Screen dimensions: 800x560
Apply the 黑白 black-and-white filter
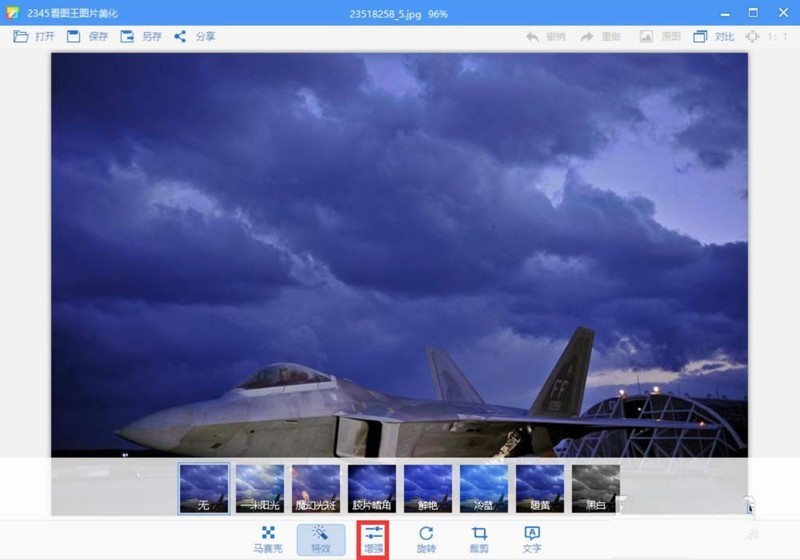595,488
